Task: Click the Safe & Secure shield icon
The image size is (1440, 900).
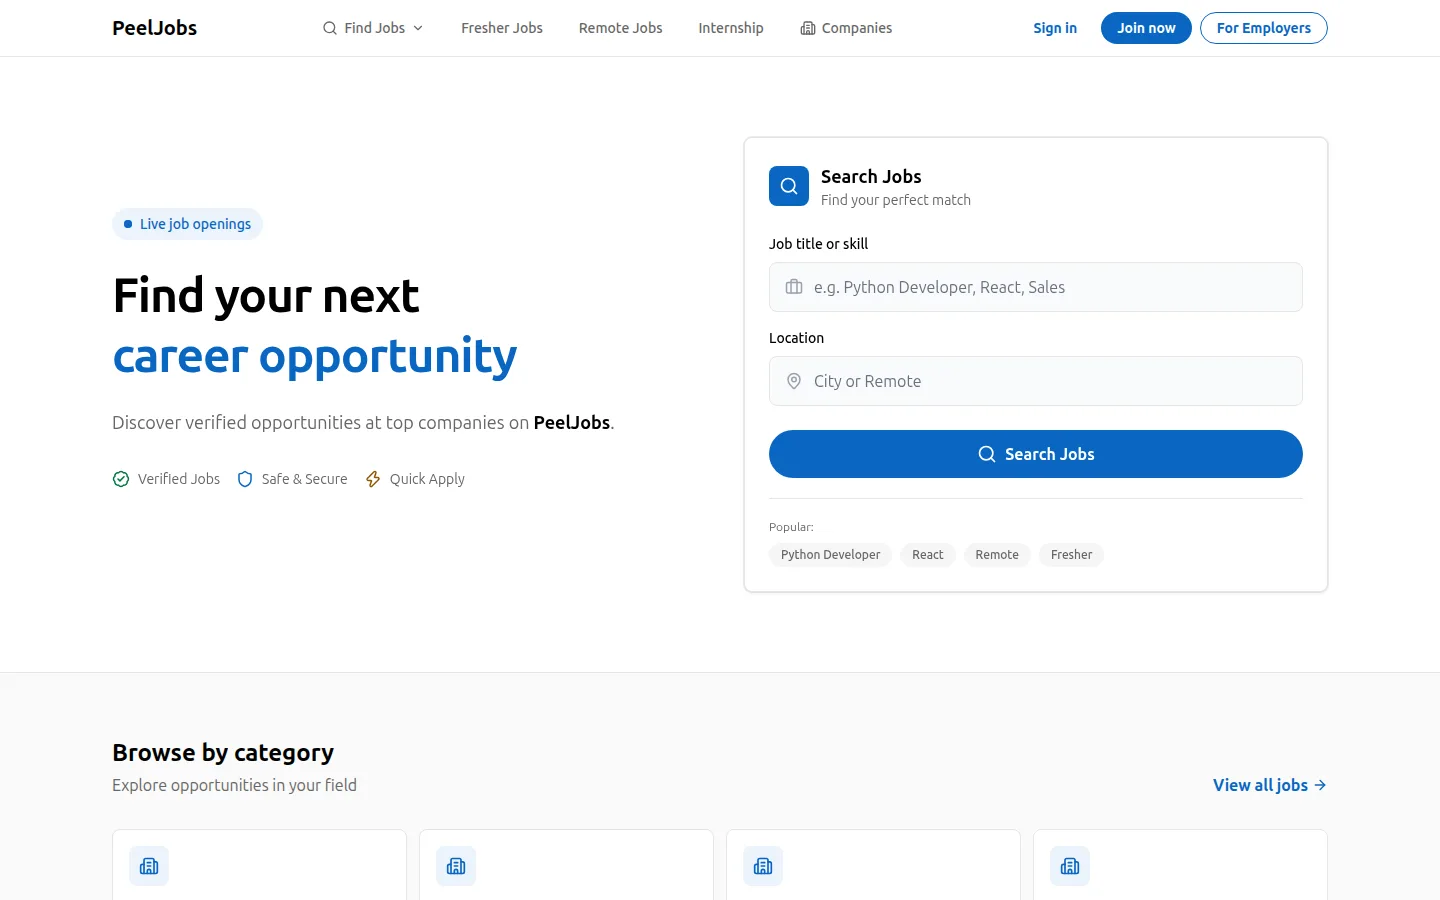Action: coord(245,479)
